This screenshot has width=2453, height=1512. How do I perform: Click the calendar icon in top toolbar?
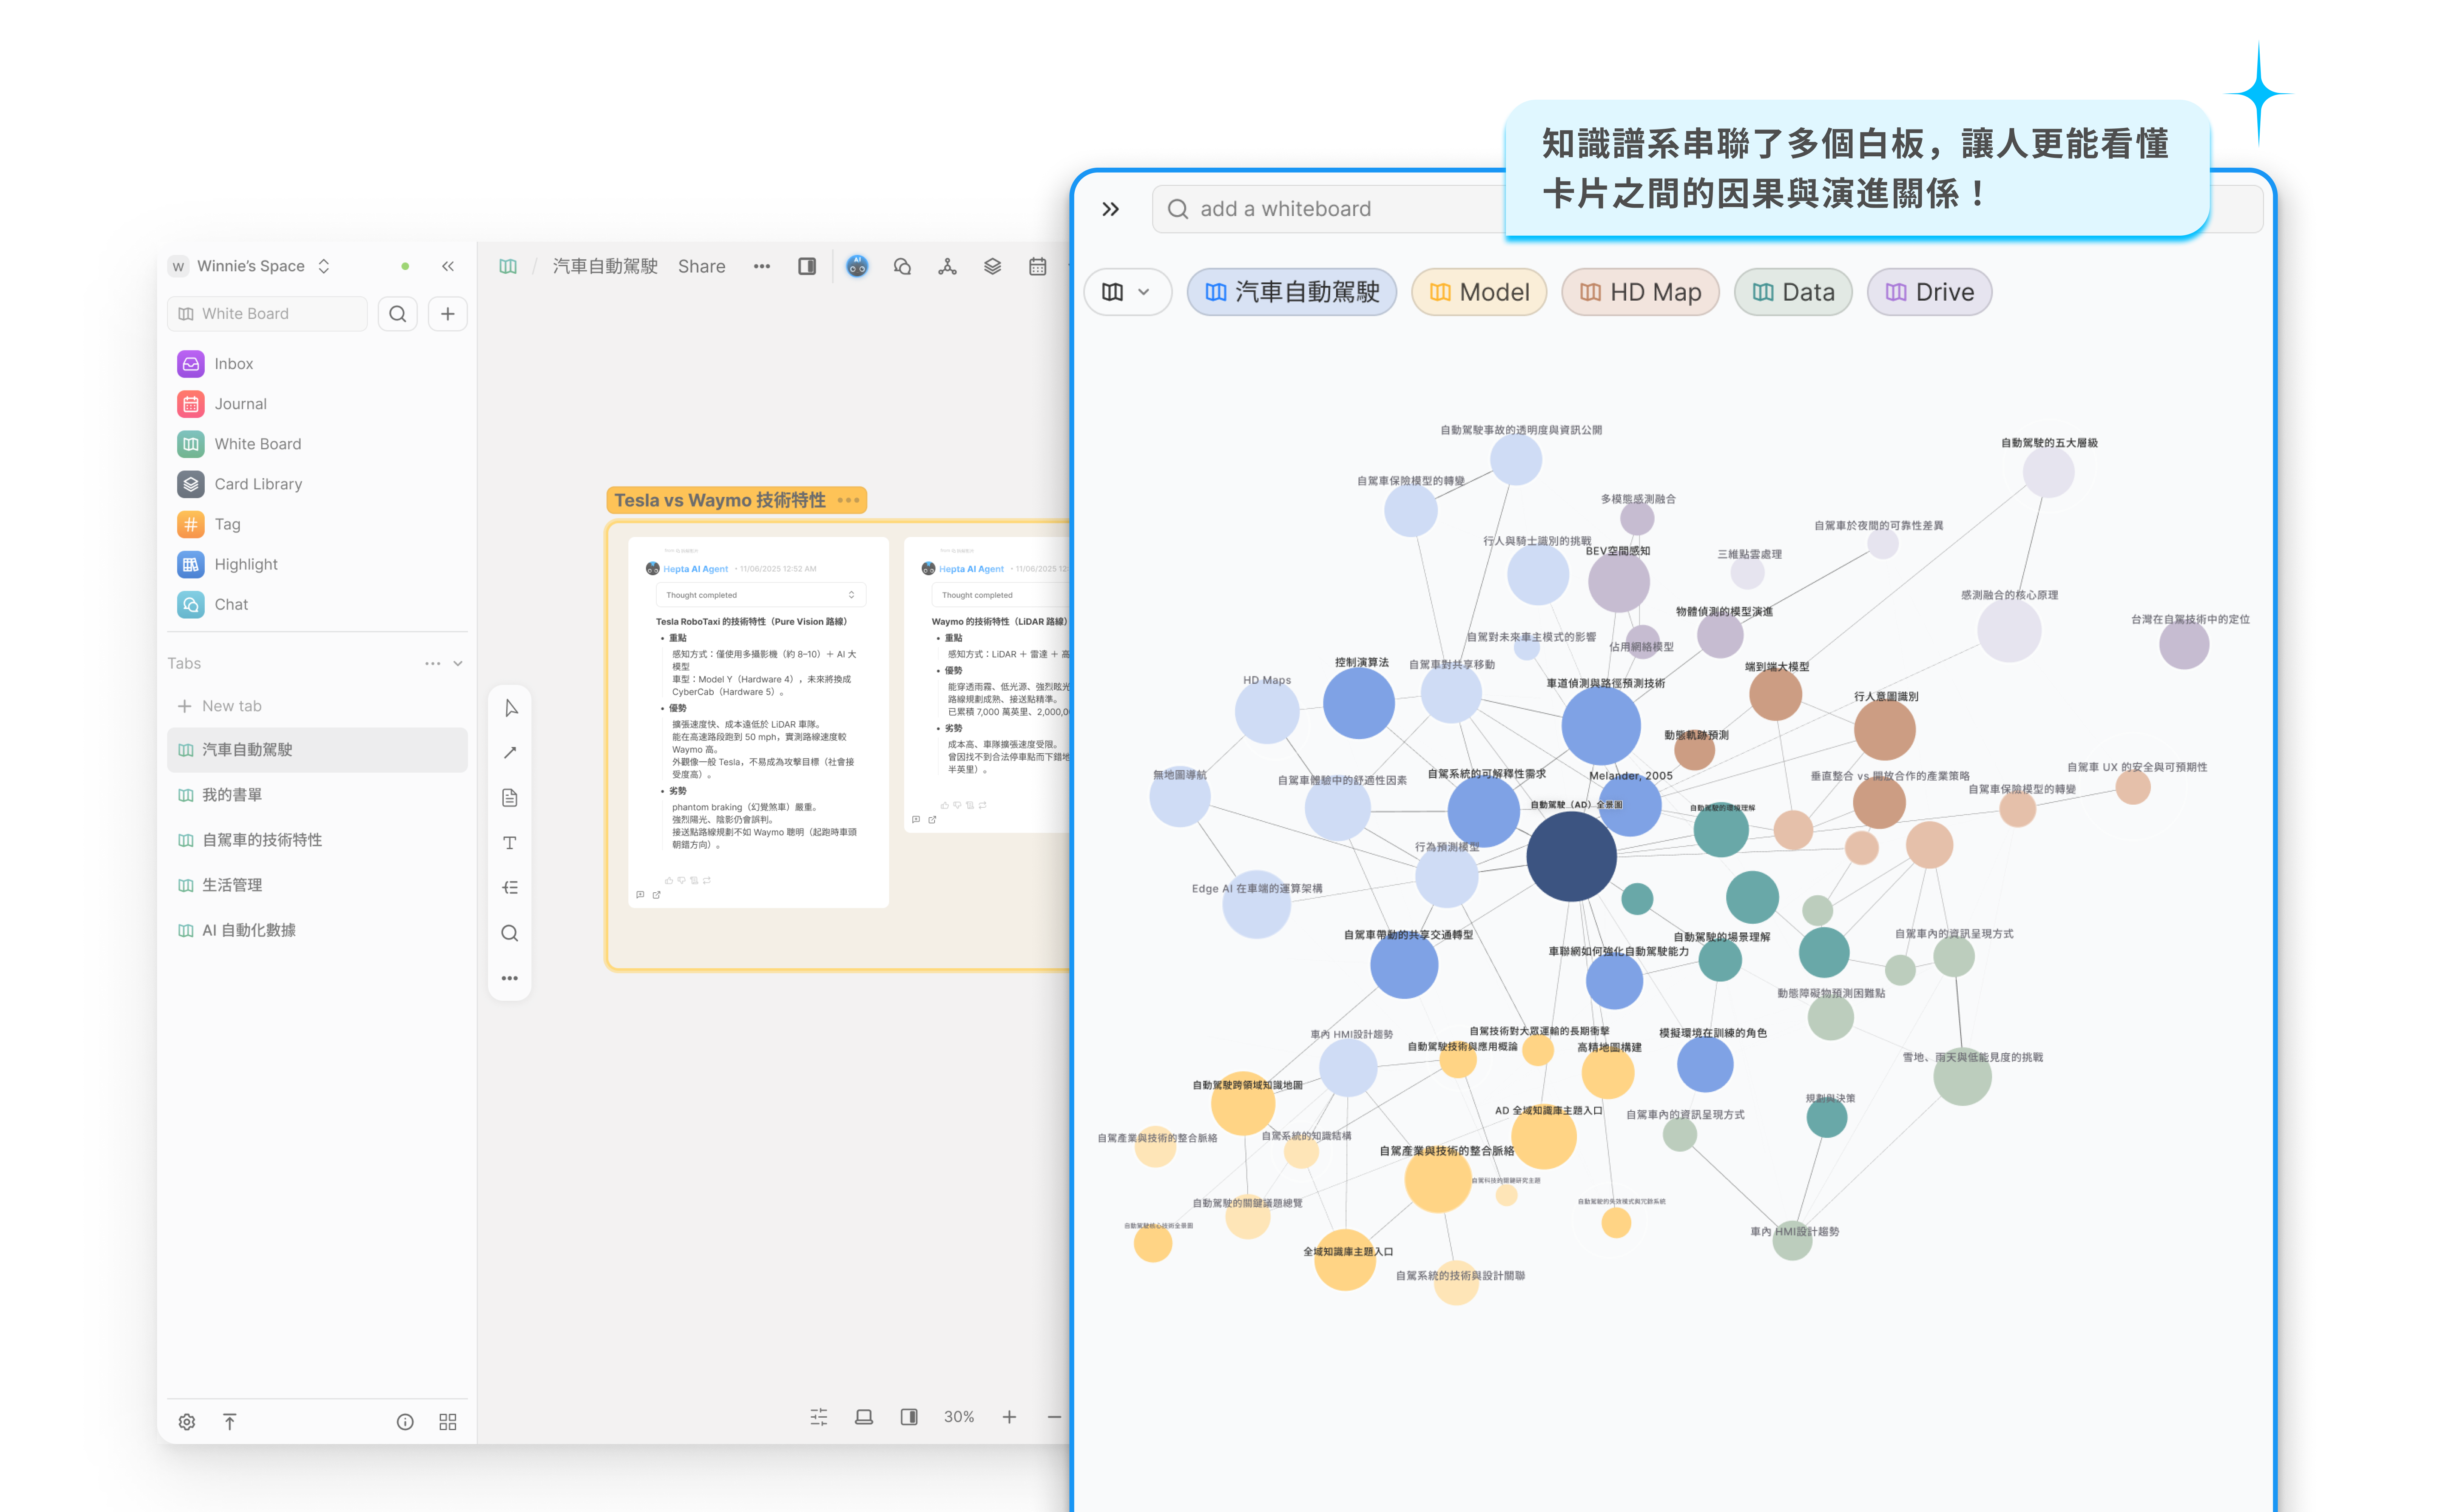coord(1037,266)
